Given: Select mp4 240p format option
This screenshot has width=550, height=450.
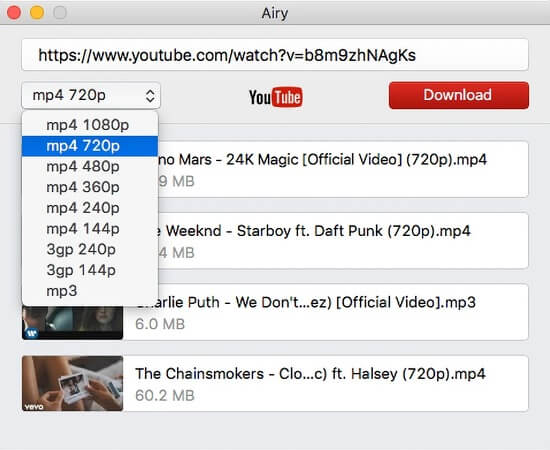Looking at the screenshot, I should click(x=90, y=208).
